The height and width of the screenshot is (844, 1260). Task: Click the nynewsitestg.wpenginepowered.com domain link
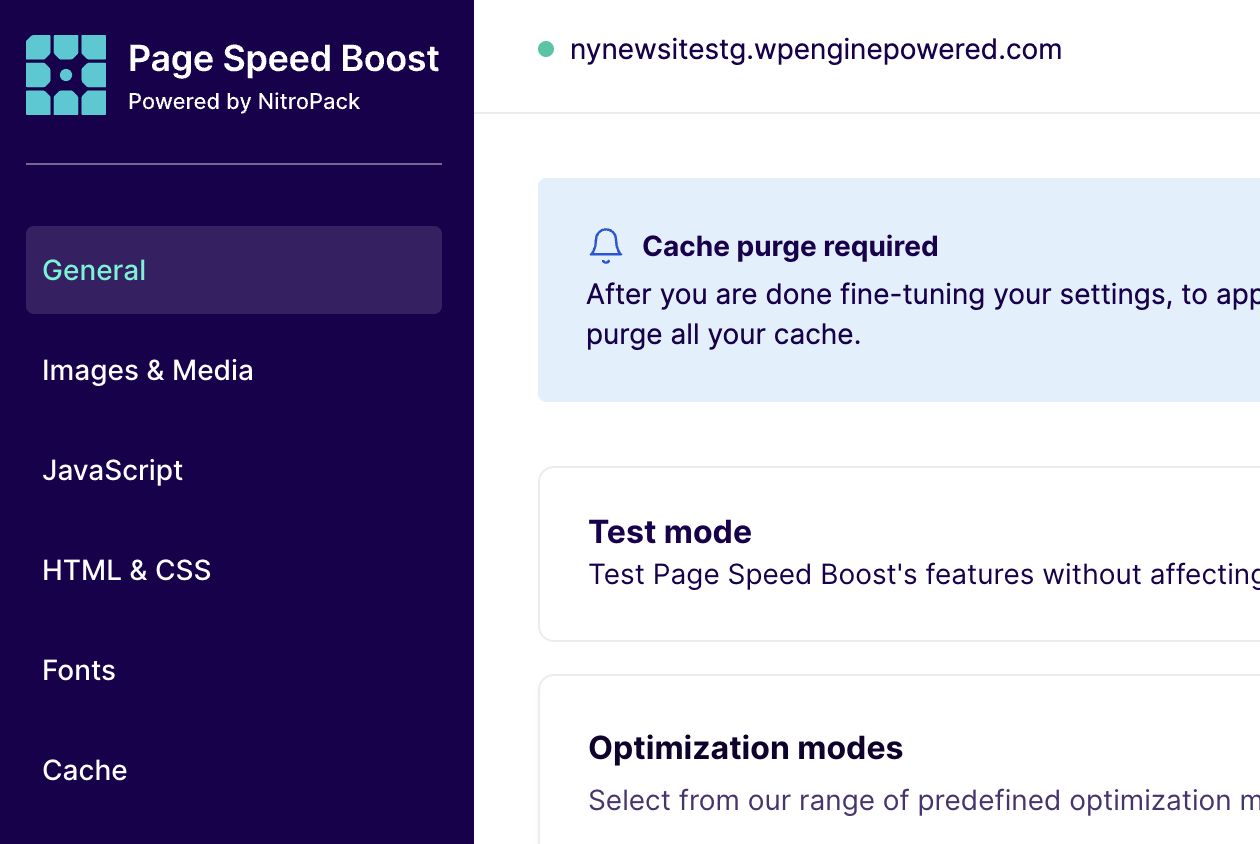tap(816, 48)
